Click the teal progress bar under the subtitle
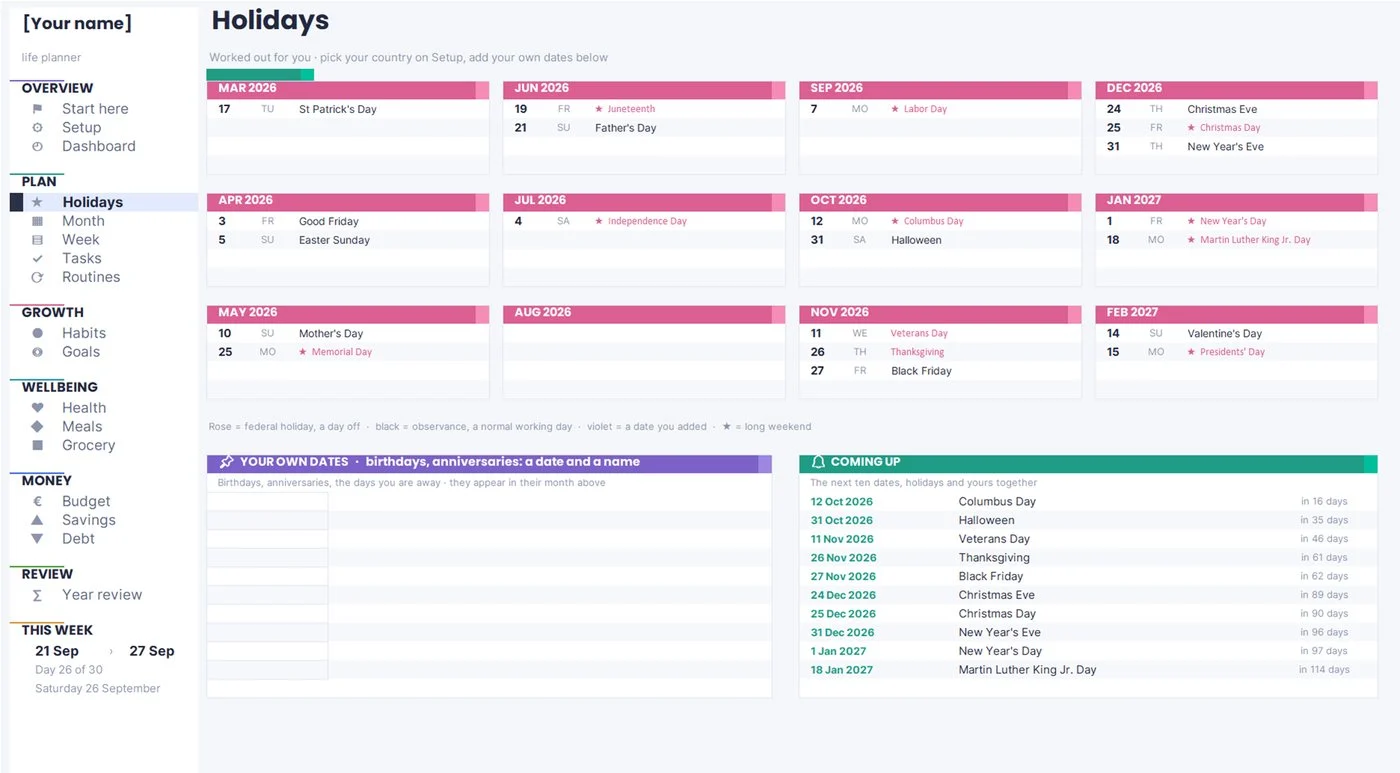The height and width of the screenshot is (773, 1400). pyautogui.click(x=260, y=75)
